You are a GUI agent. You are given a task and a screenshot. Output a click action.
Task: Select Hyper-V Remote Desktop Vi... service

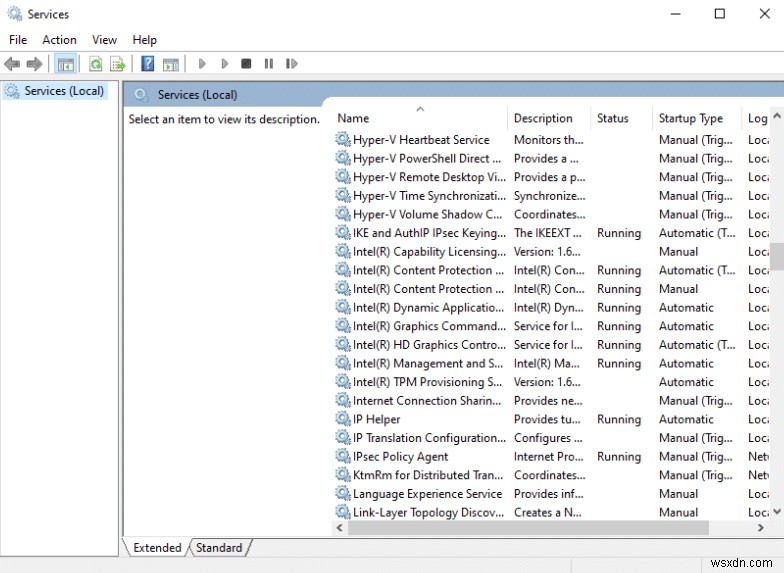(x=429, y=176)
